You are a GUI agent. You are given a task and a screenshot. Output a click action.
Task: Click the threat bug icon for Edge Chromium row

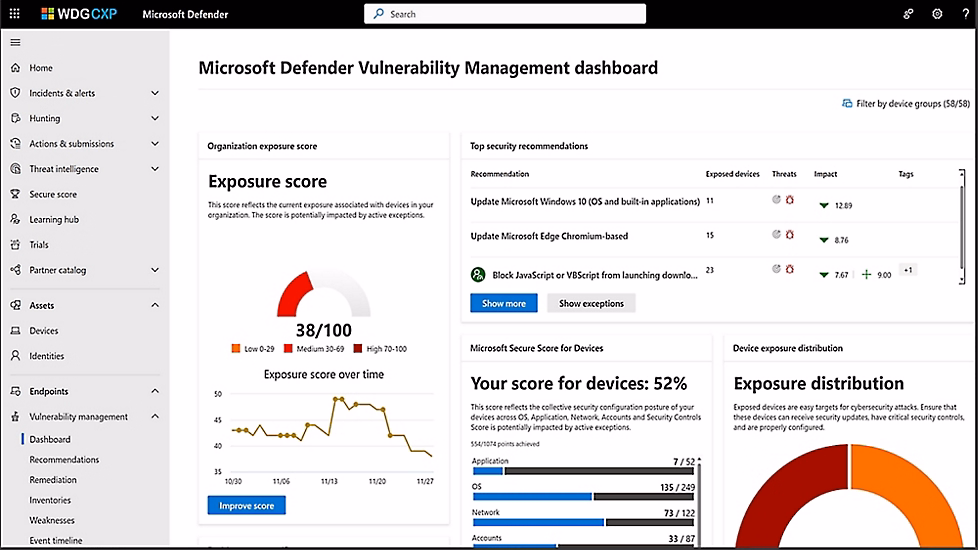click(x=790, y=234)
